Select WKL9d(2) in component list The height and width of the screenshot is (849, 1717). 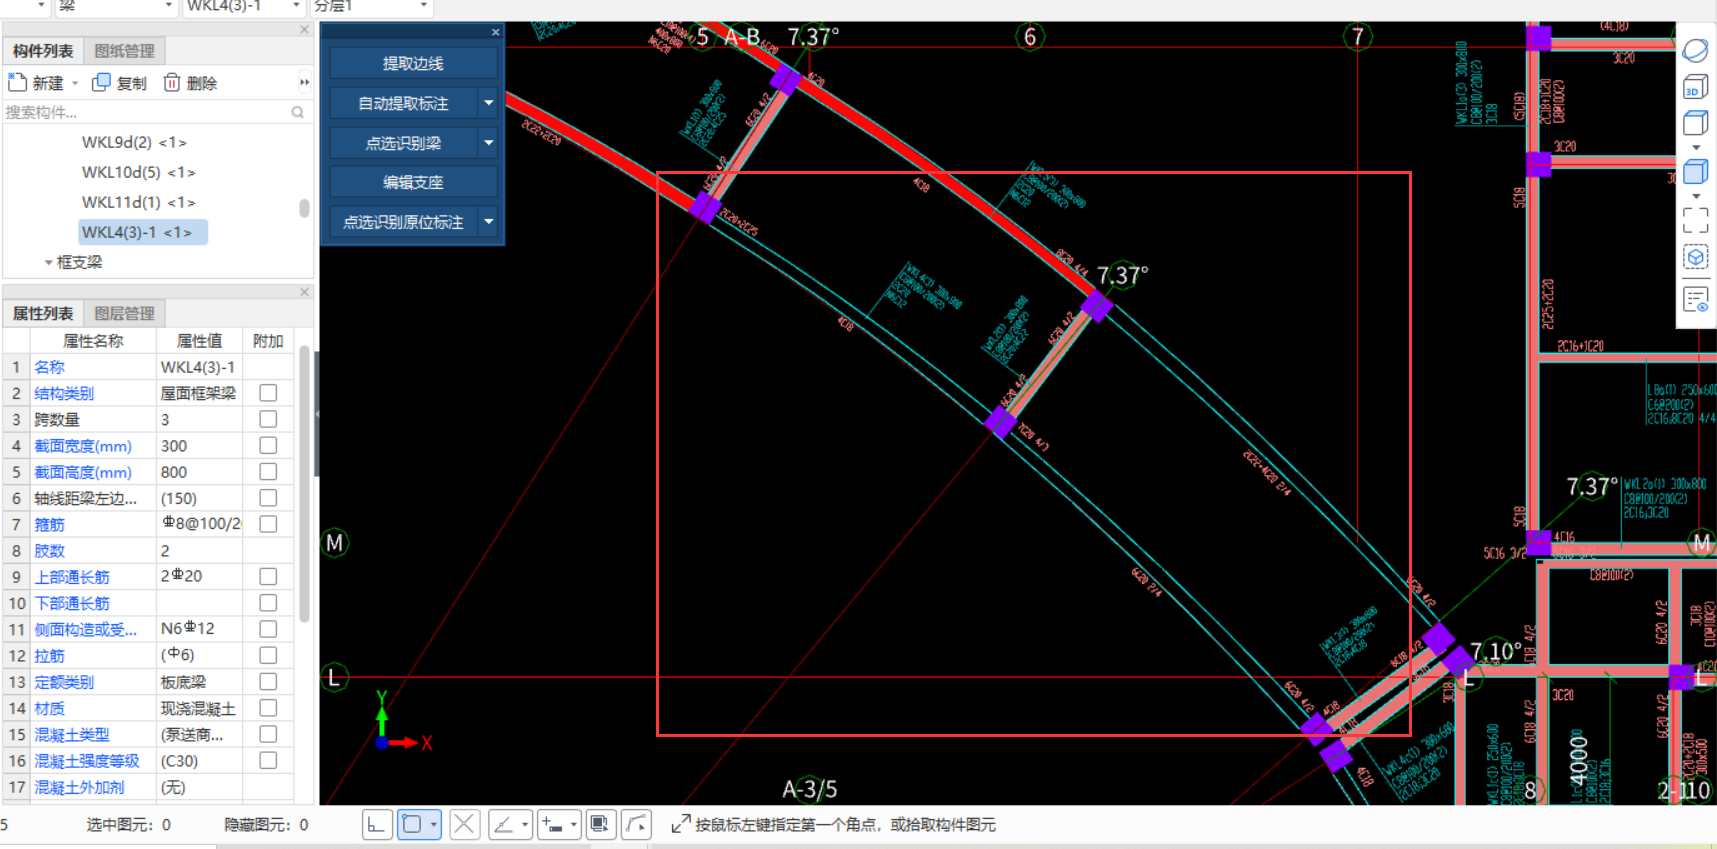[x=134, y=142]
